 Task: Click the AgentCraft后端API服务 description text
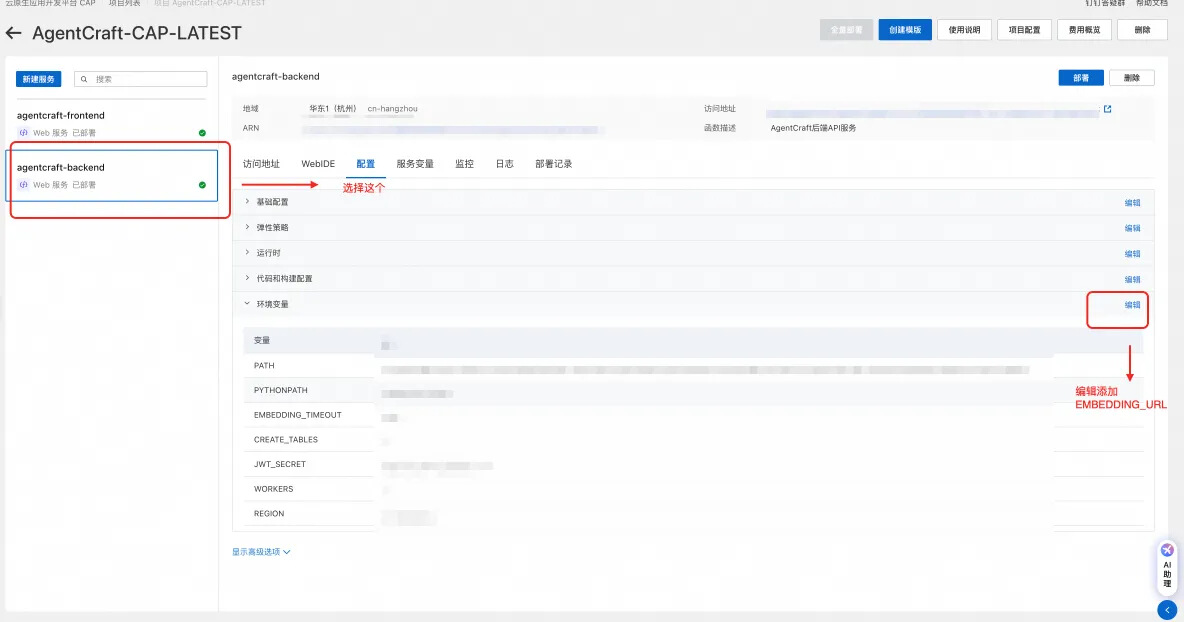(x=813, y=128)
